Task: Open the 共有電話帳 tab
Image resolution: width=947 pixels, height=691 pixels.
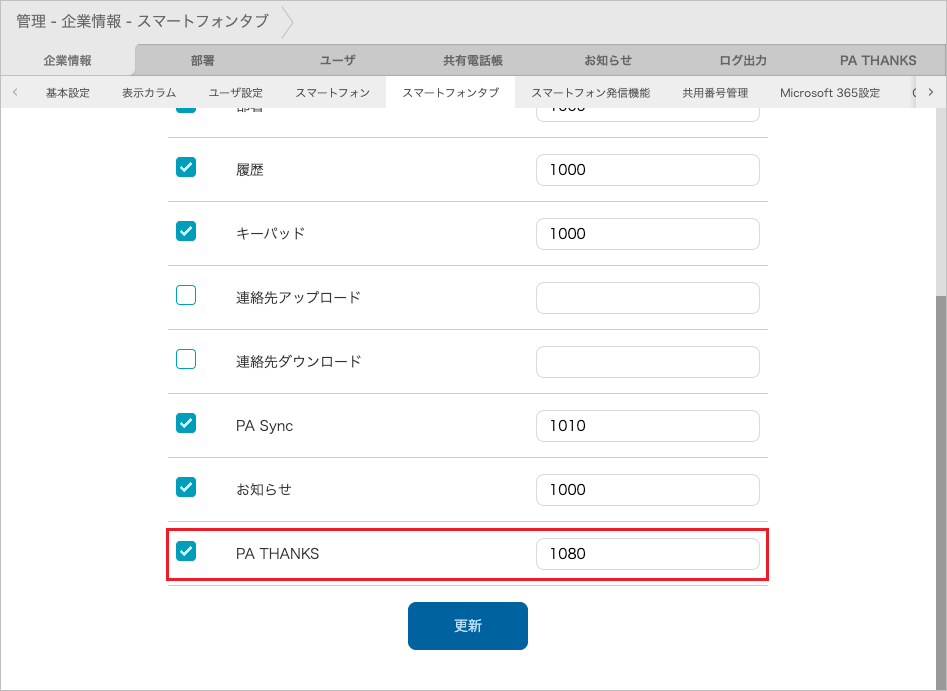Action: (x=471, y=60)
